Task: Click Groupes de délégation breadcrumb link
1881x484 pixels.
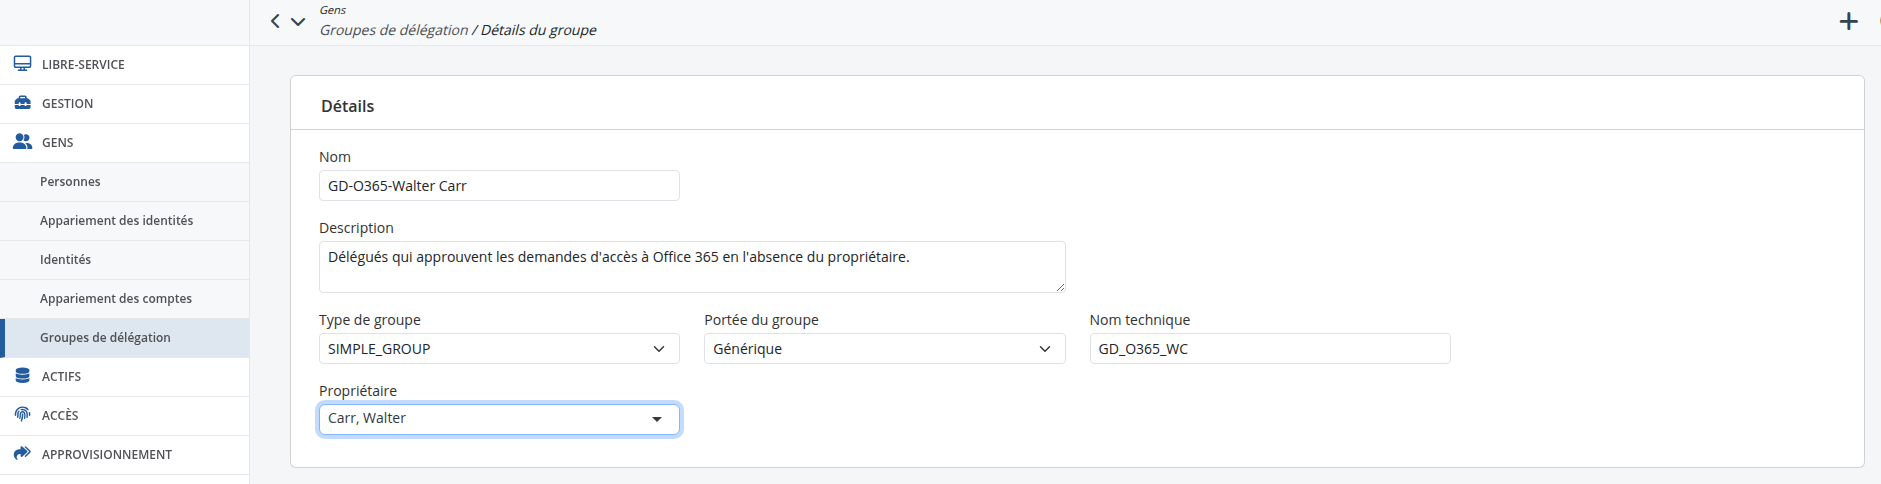Action: click(x=394, y=30)
